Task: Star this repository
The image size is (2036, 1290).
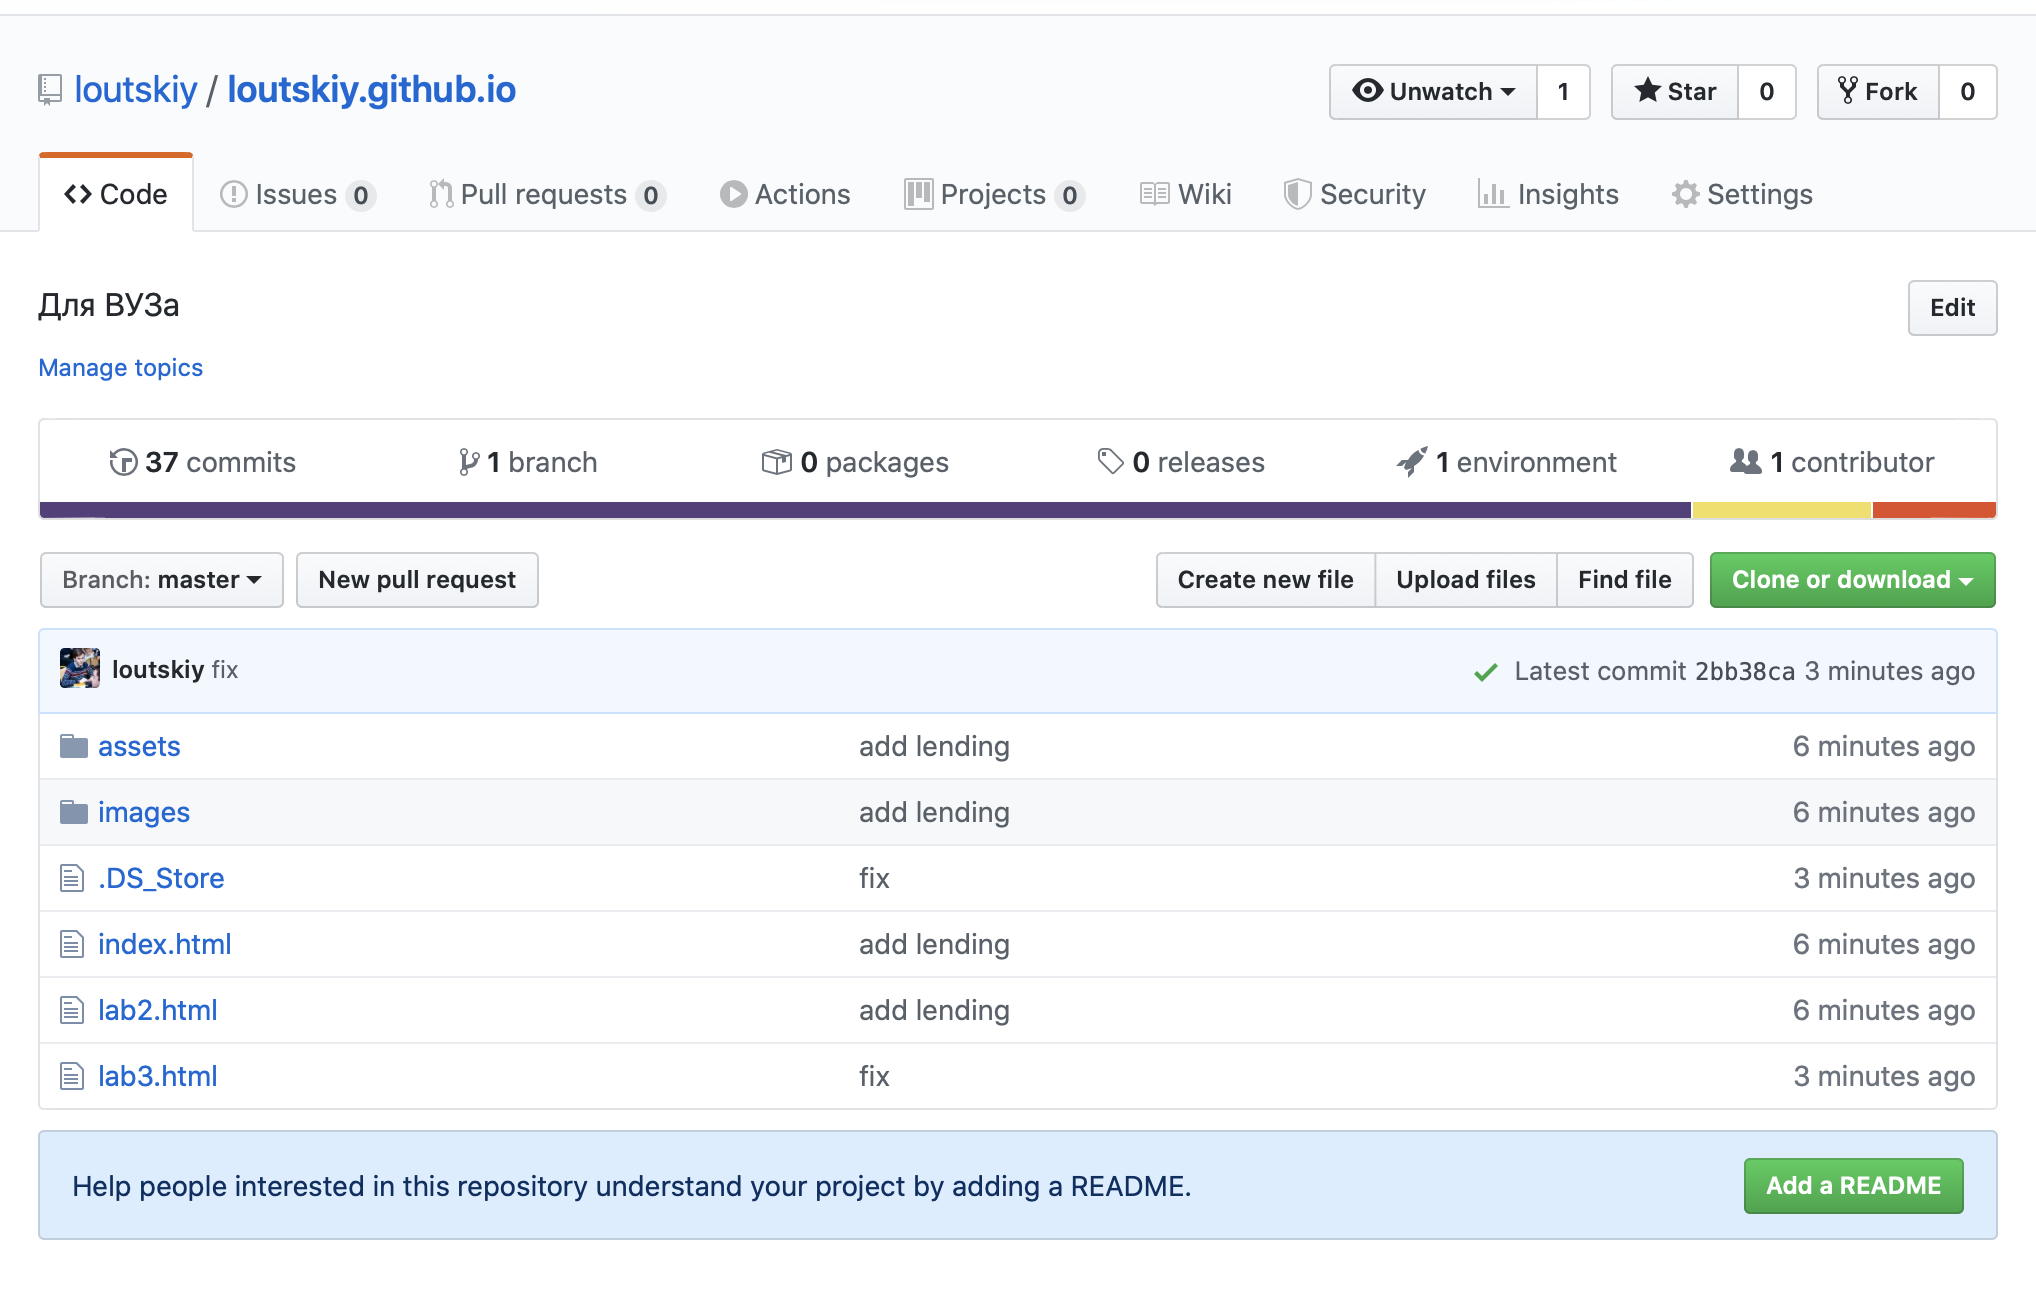Action: click(x=1675, y=92)
